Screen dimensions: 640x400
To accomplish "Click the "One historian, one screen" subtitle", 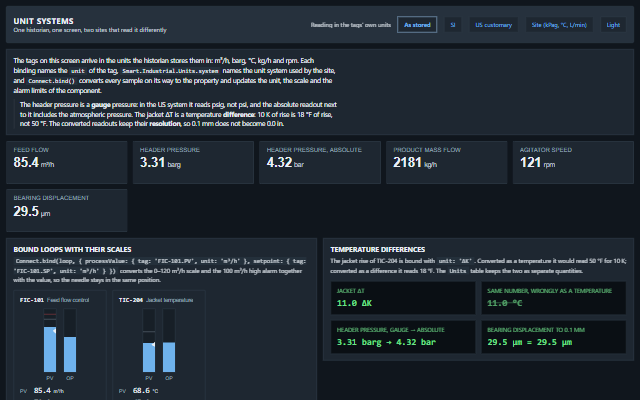I will pos(90,30).
